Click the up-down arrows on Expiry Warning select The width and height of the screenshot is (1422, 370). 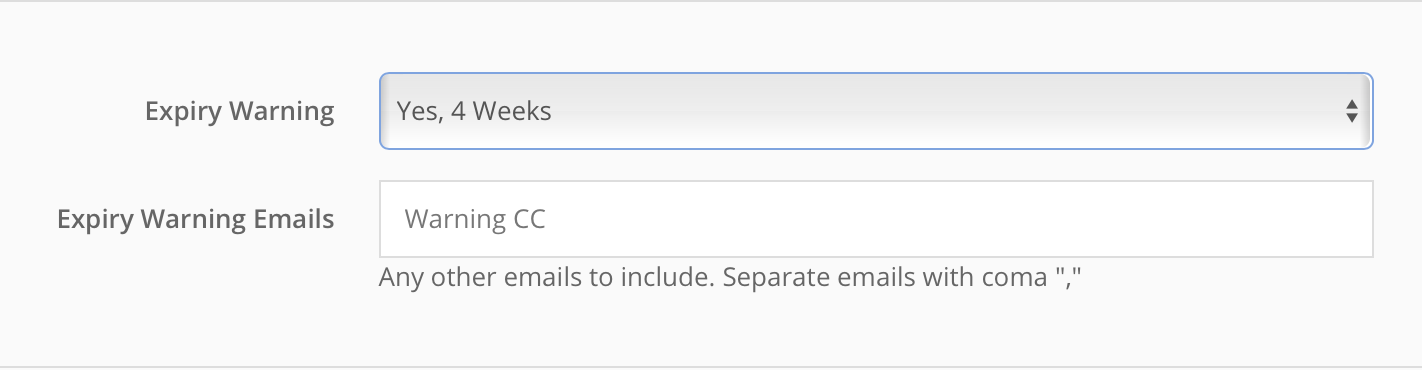coord(1351,111)
